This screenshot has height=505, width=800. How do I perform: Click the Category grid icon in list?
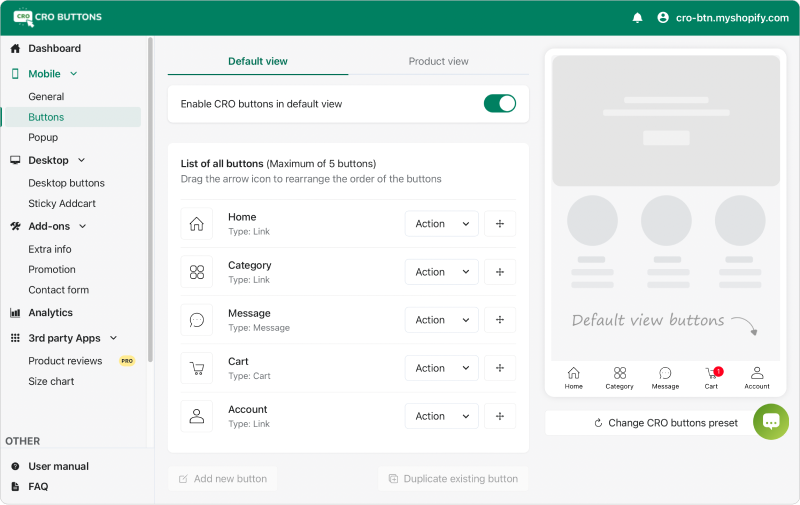click(x=197, y=272)
